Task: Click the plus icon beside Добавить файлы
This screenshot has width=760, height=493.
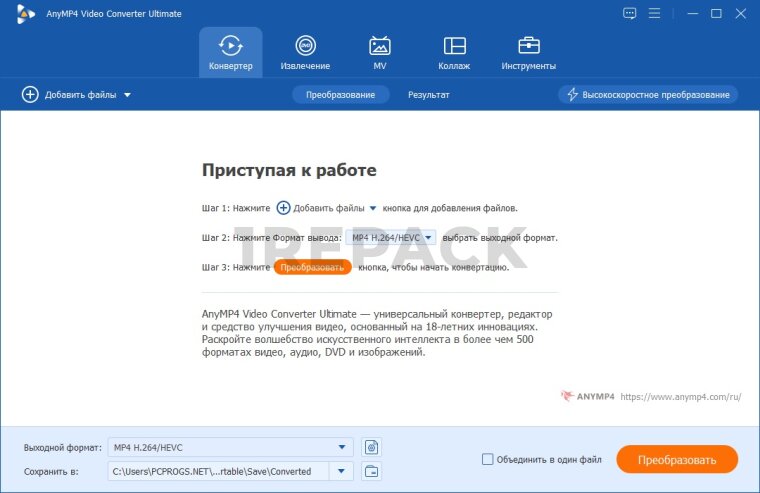Action: pyautogui.click(x=30, y=95)
